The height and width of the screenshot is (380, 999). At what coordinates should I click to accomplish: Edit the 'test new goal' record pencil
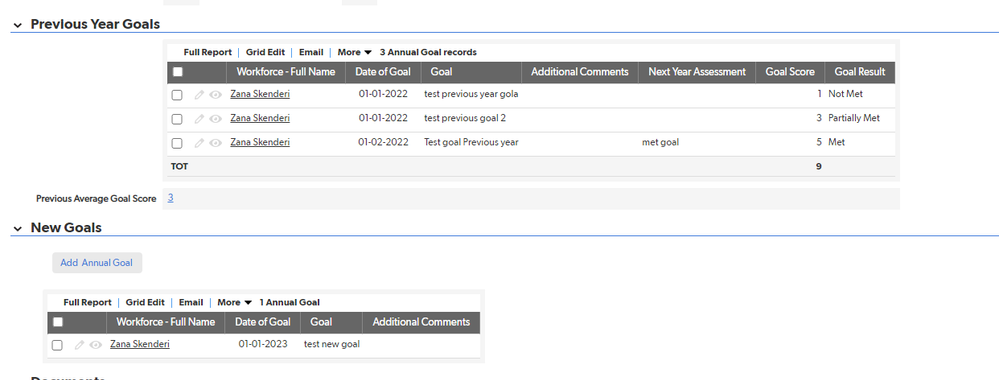coord(79,345)
